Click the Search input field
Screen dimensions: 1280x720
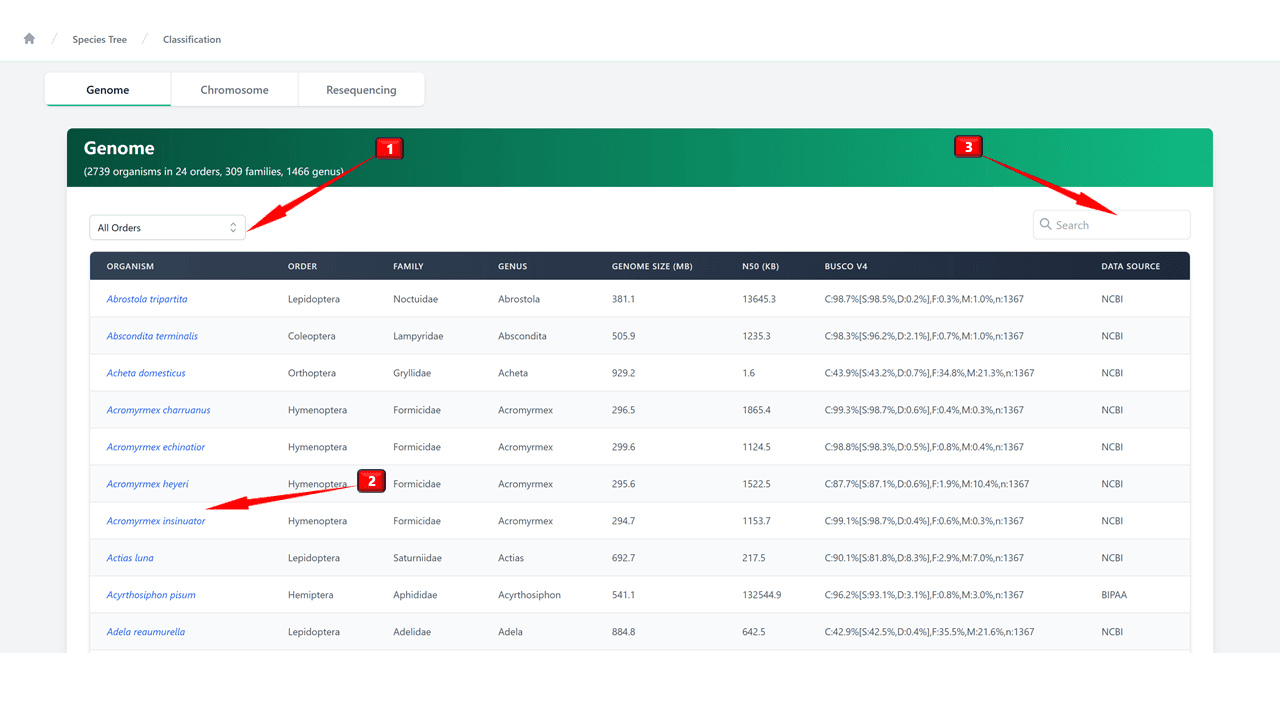pyautogui.click(x=1118, y=225)
